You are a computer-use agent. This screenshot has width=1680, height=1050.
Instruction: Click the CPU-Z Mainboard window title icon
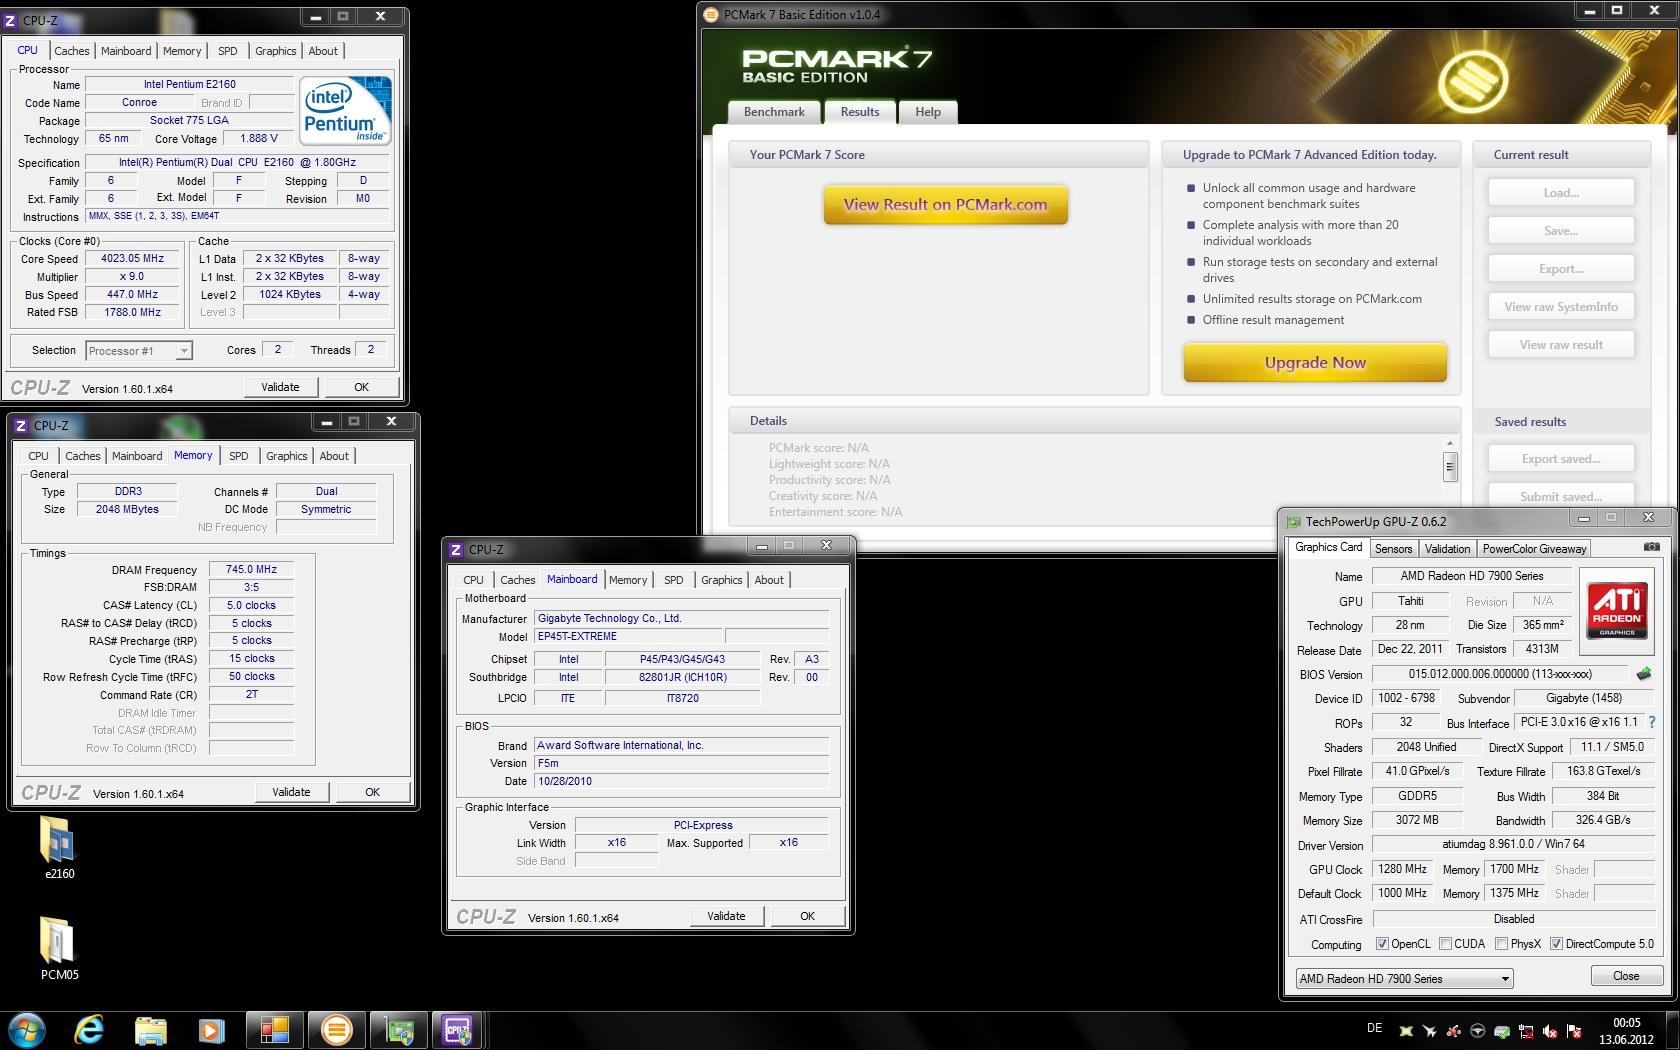pos(456,549)
